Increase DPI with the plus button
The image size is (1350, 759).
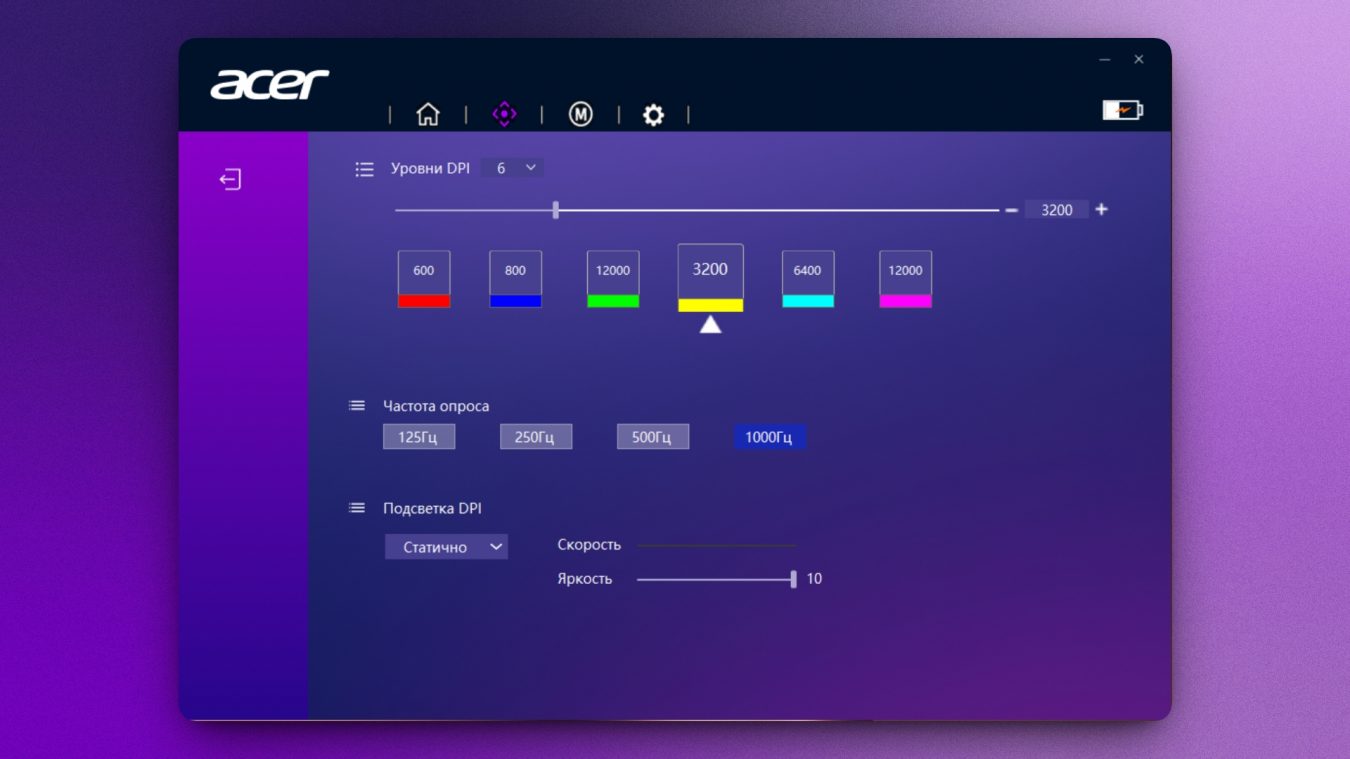point(1101,209)
